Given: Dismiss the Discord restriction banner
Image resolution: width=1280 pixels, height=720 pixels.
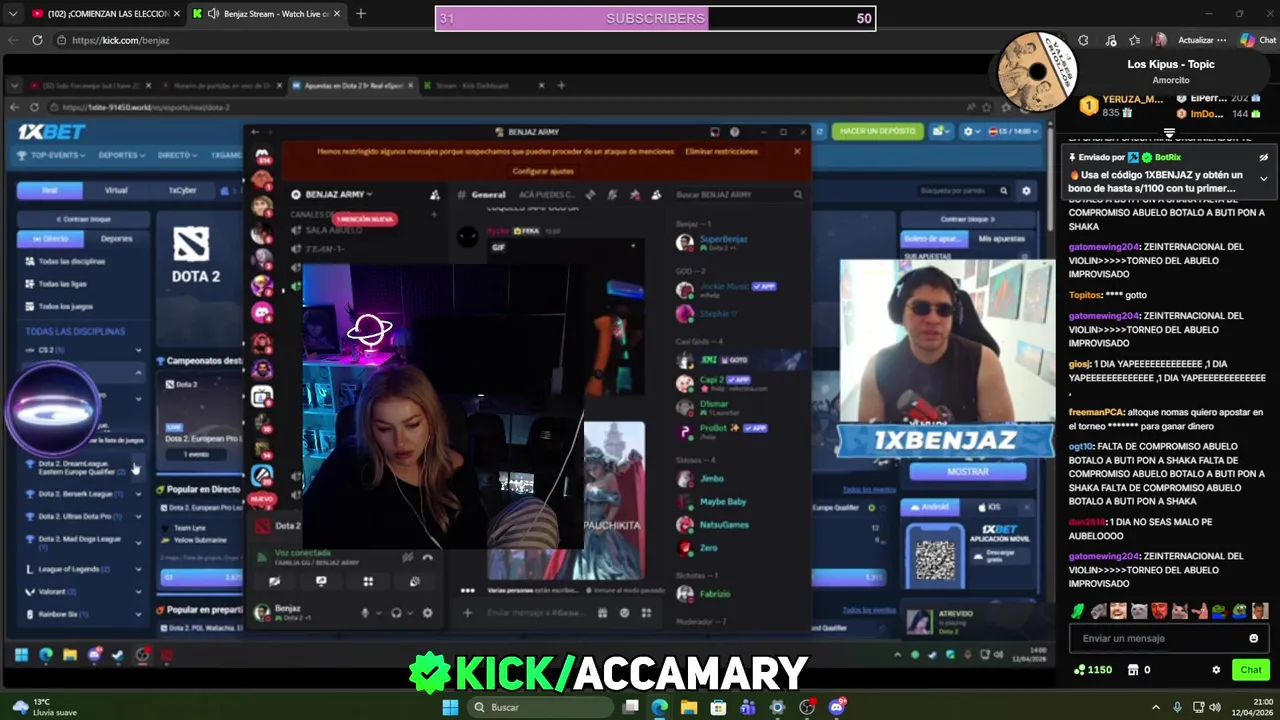Looking at the screenshot, I should click(797, 152).
